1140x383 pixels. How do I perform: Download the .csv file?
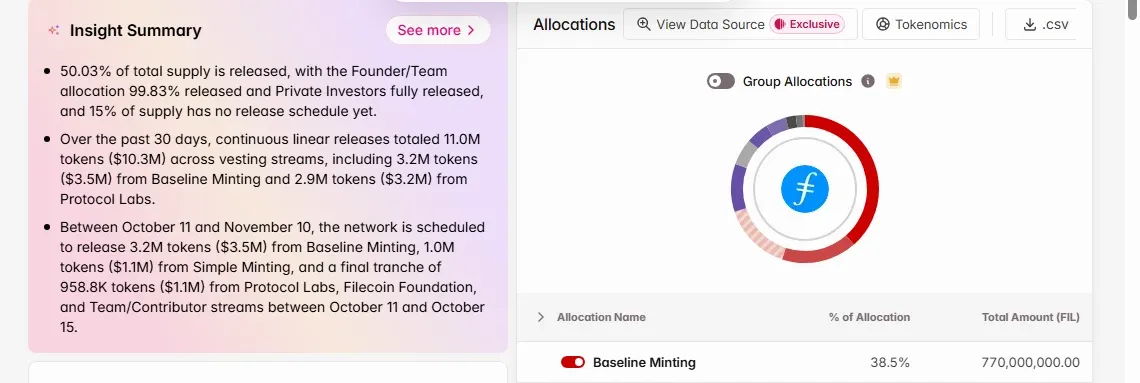tap(1040, 24)
